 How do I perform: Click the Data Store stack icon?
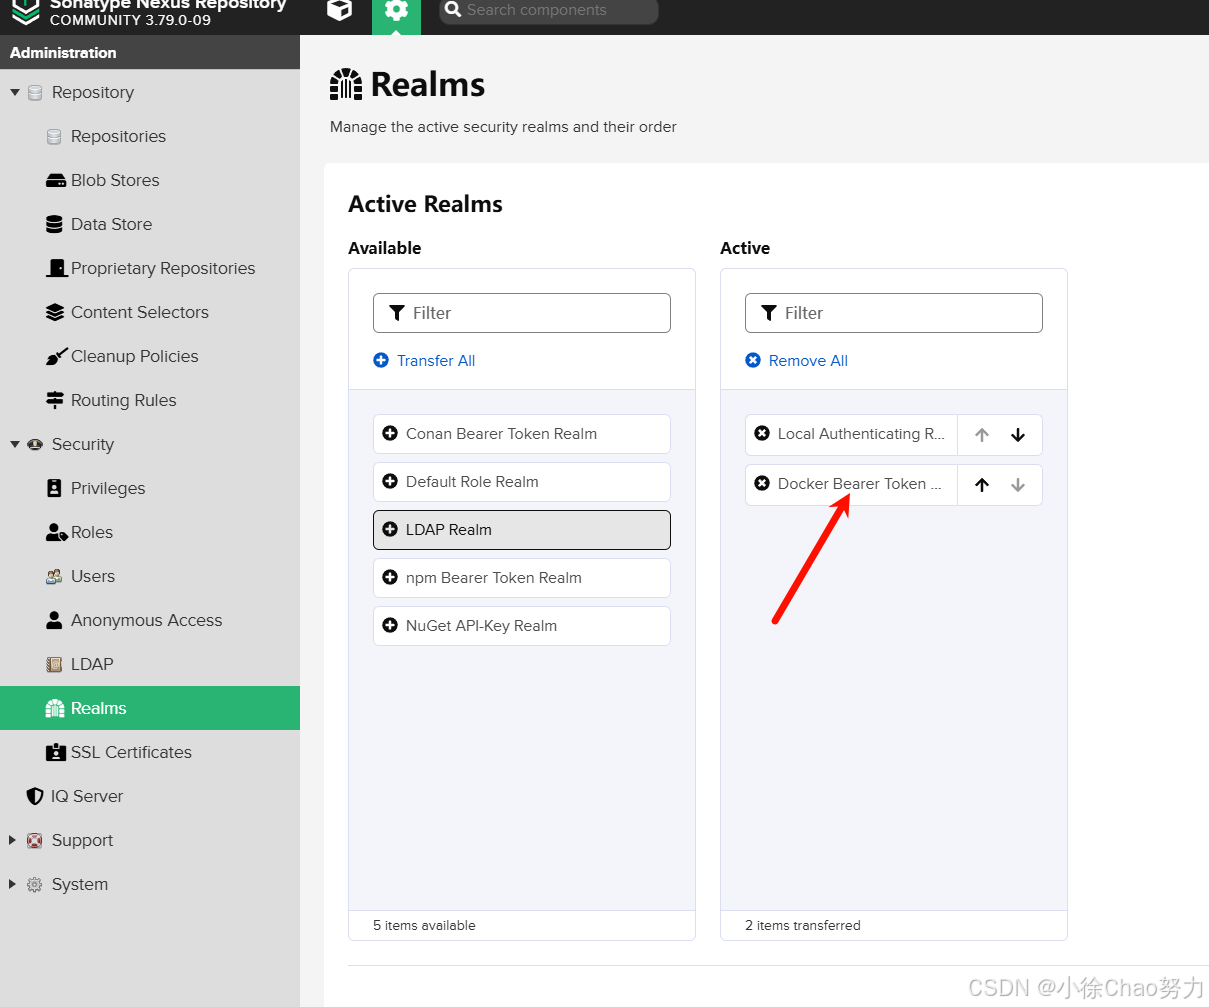[54, 224]
